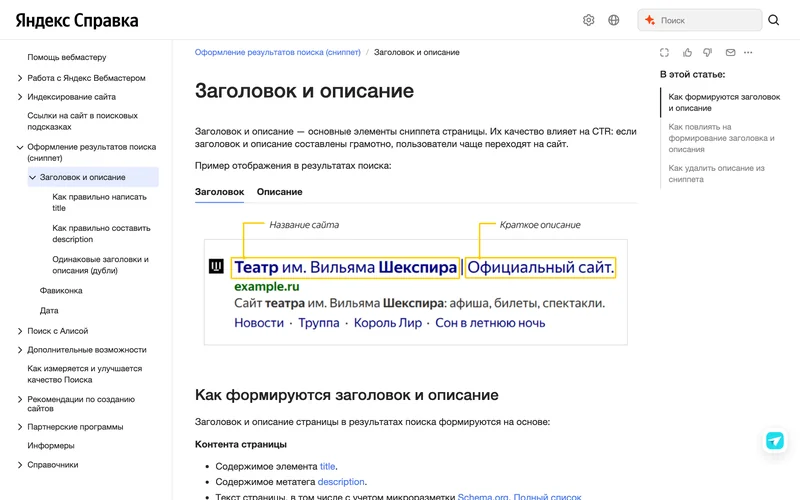Click the theater favicon in snippet example
800x500 pixels.
[216, 266]
